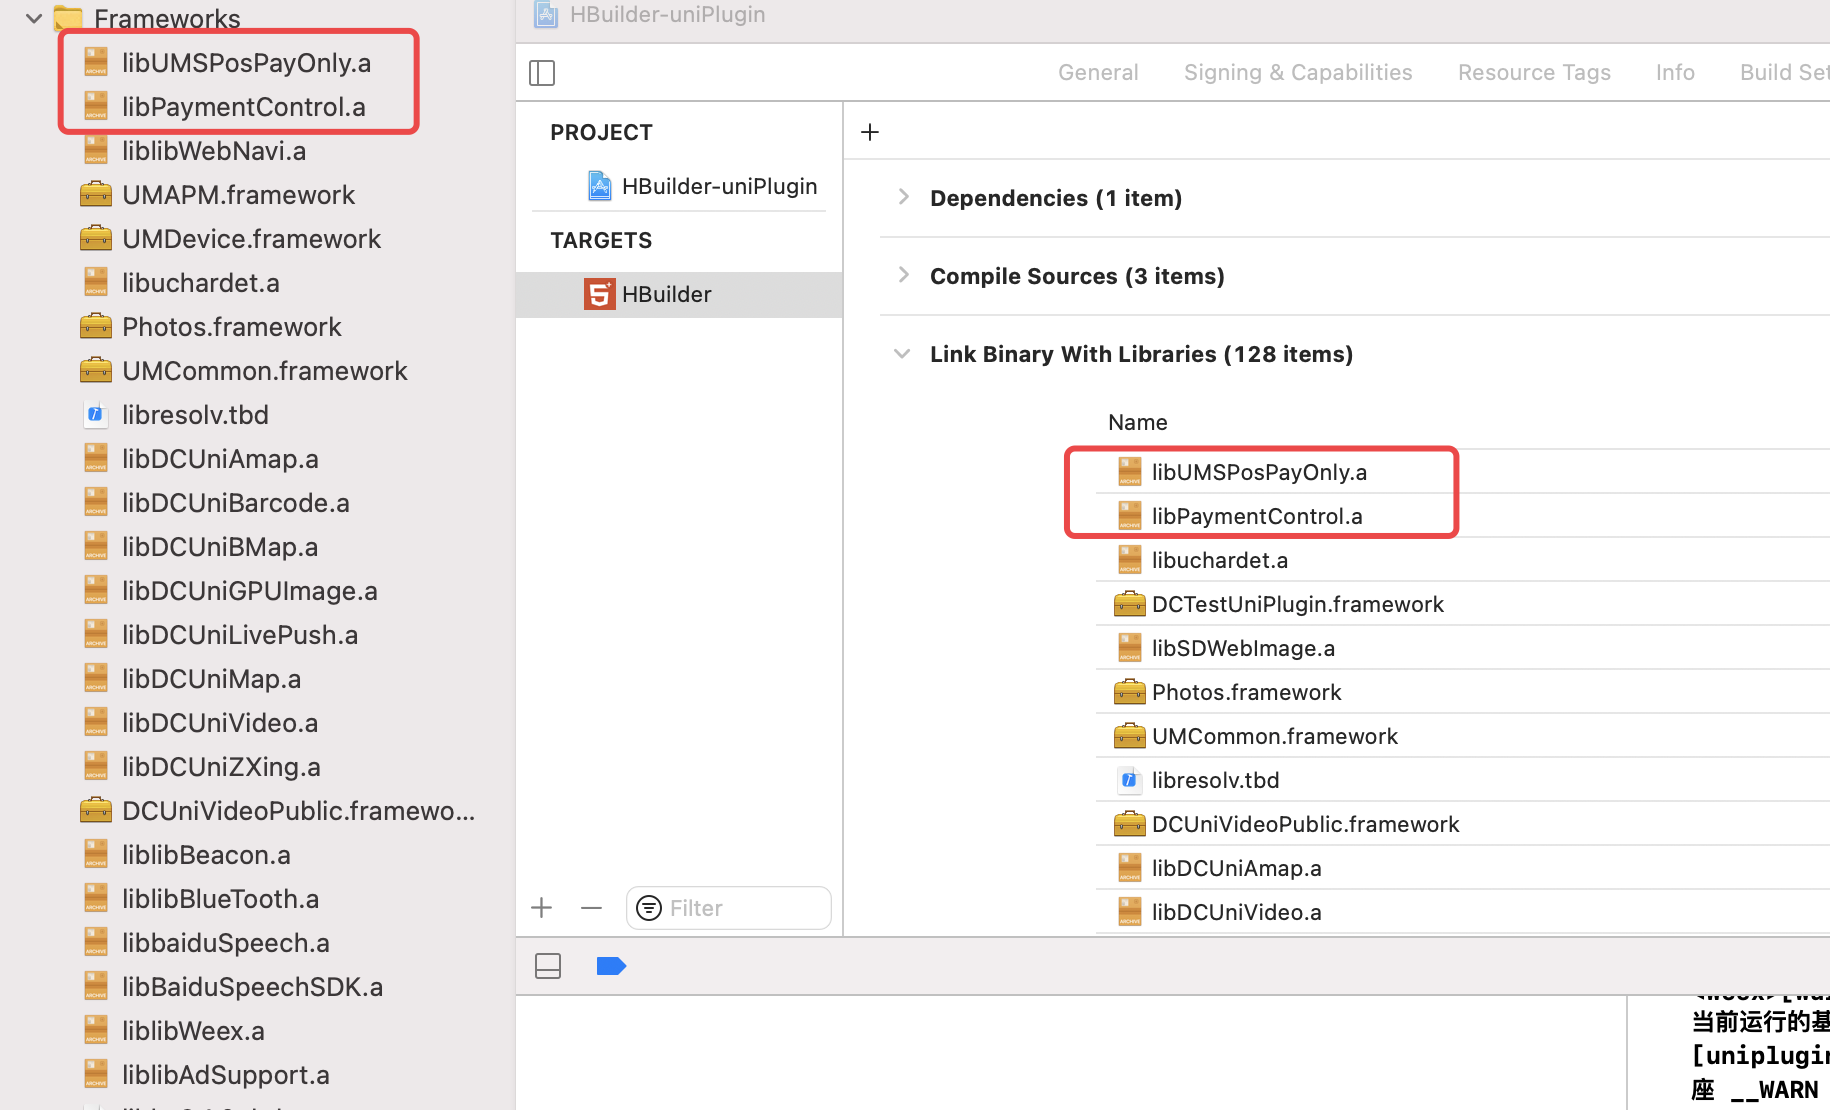Click the filter options icon in Filter field
1830x1110 pixels.
(x=649, y=908)
